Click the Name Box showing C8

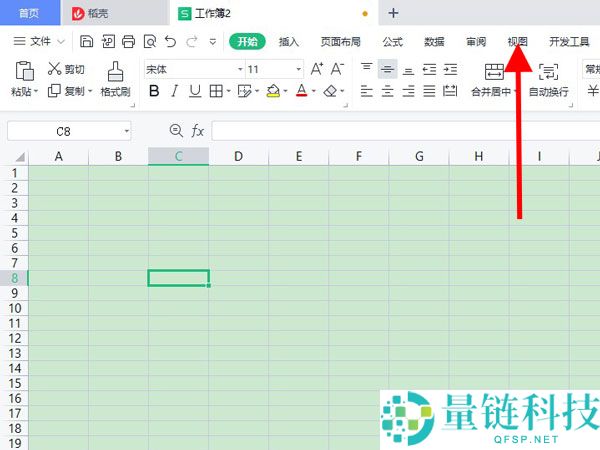click(x=64, y=131)
